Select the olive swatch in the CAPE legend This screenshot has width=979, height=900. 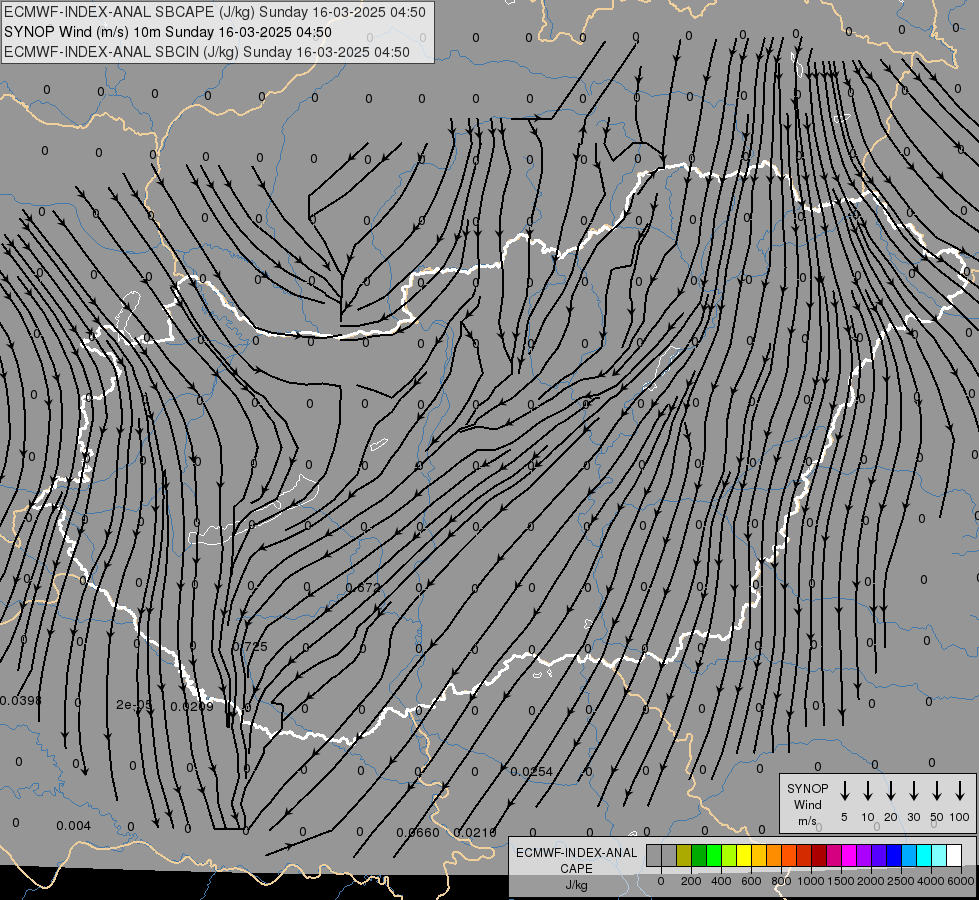click(x=684, y=855)
